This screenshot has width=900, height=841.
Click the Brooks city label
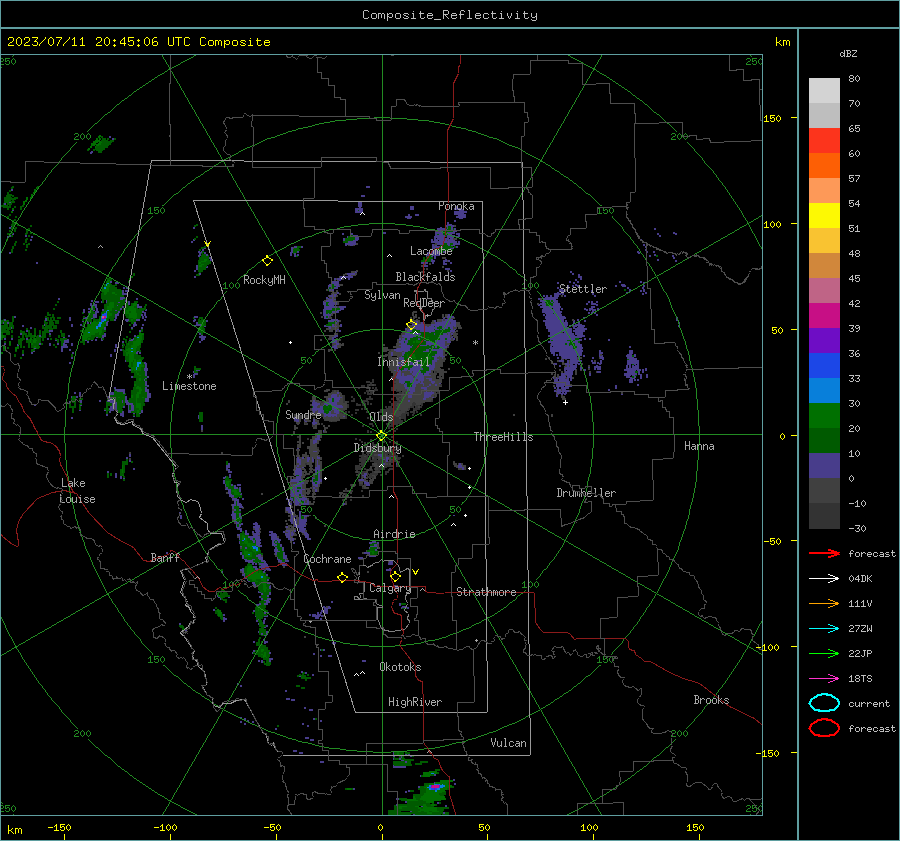[x=711, y=700]
